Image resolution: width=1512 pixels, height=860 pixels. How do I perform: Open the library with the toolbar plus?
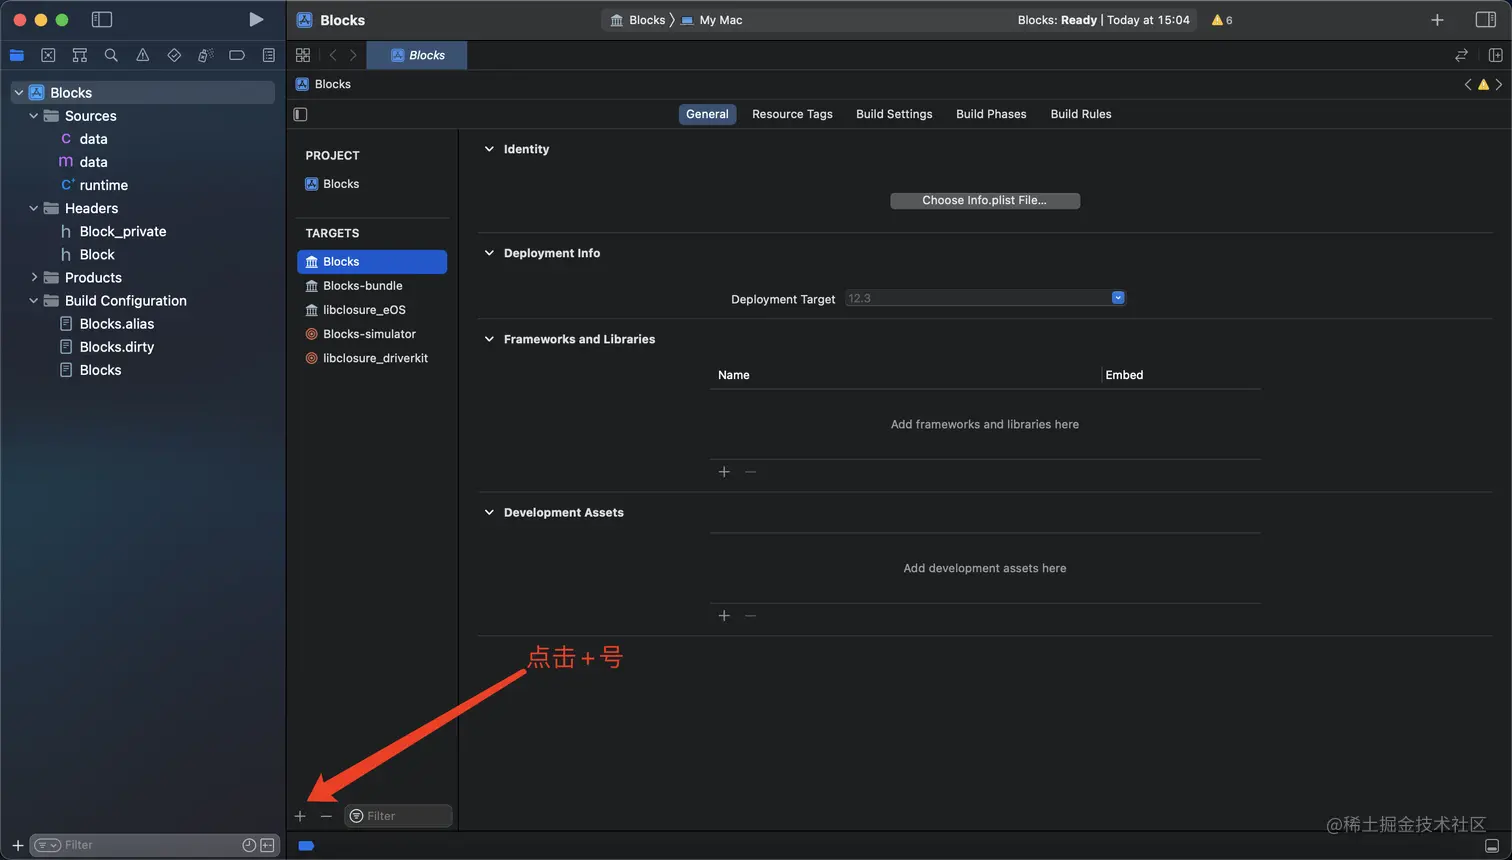point(1437,20)
